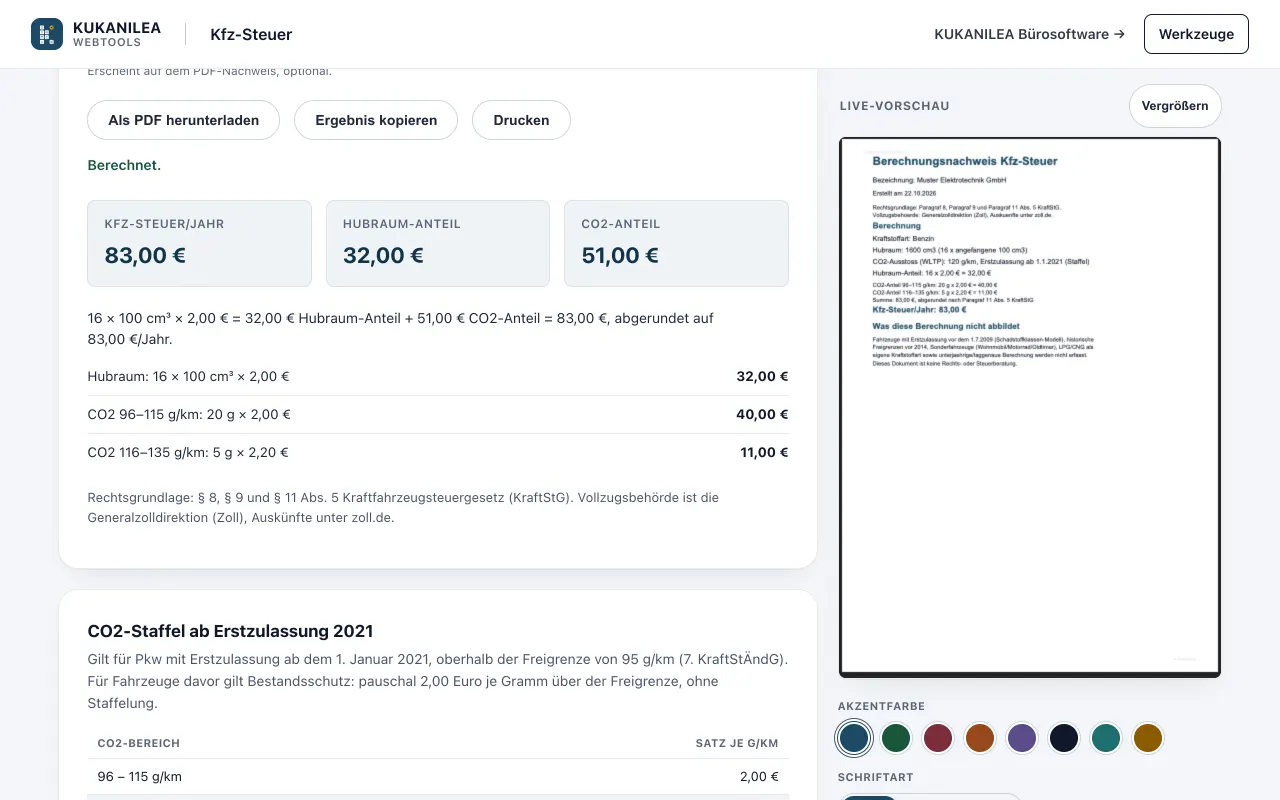
Task: Click the 2,00 € rate cell
Action: tap(759, 776)
